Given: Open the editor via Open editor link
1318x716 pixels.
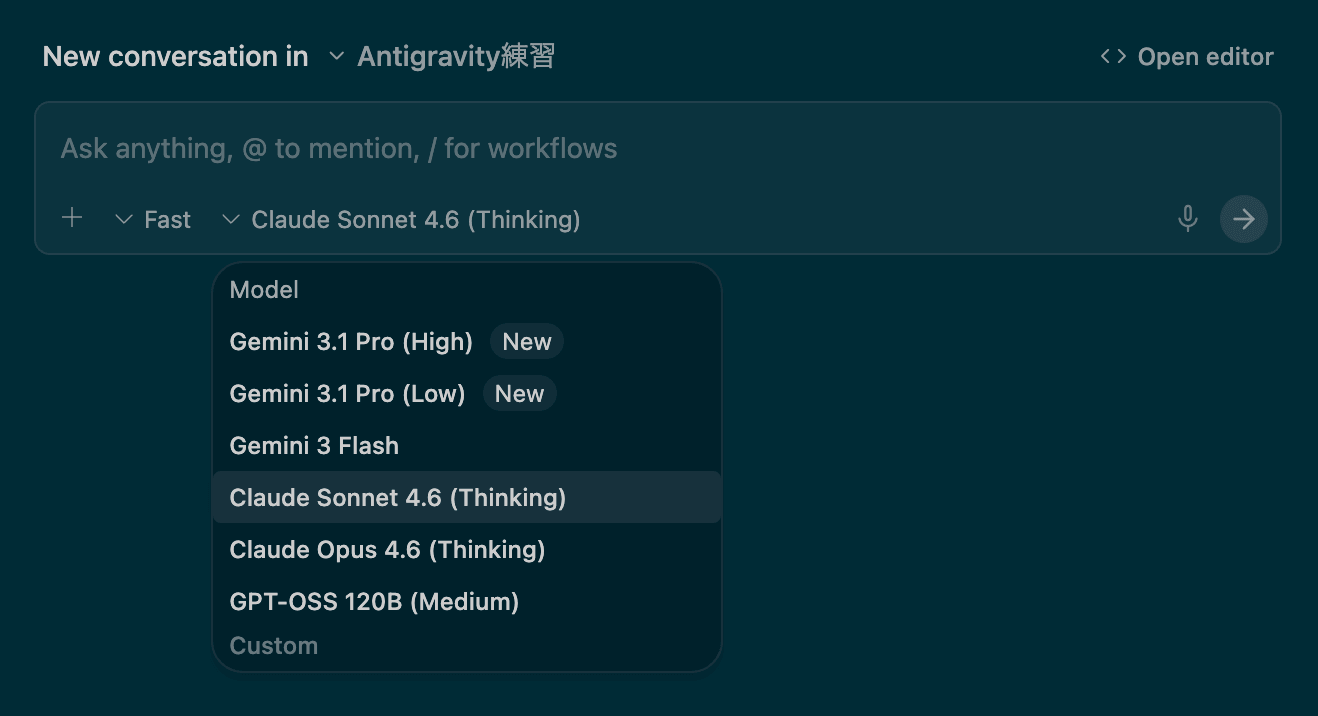Looking at the screenshot, I should pyautogui.click(x=1205, y=57).
